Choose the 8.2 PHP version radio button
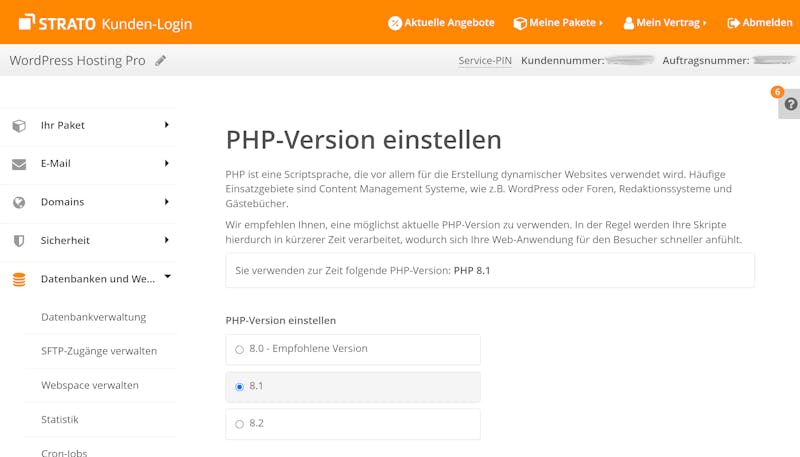The image size is (800, 457). coord(239,424)
